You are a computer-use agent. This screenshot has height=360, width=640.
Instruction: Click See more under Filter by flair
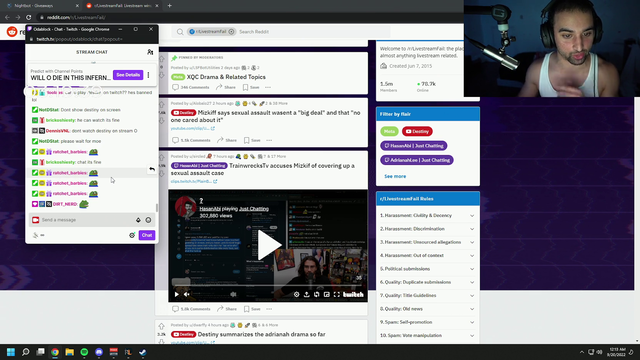[395, 176]
